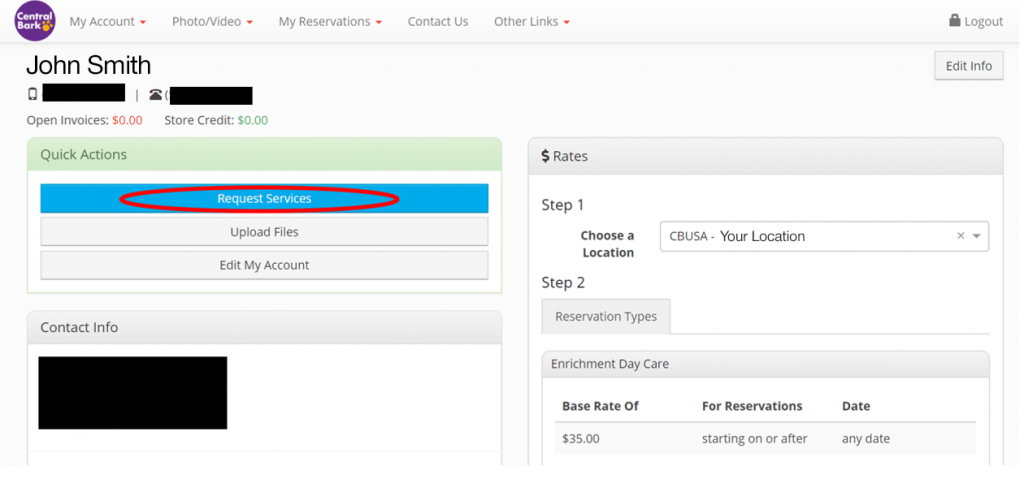Viewport: 1024px width, 479px height.
Task: Click the Quick Actions panel header
Action: pyautogui.click(x=264, y=154)
